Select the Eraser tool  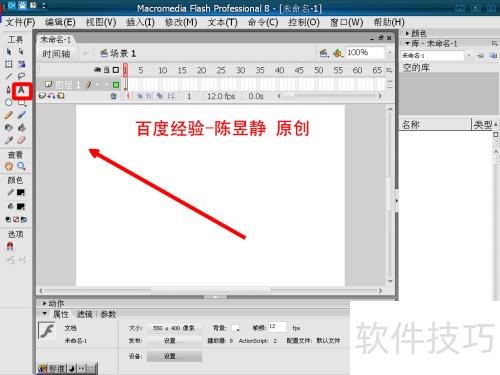pyautogui.click(x=21, y=140)
